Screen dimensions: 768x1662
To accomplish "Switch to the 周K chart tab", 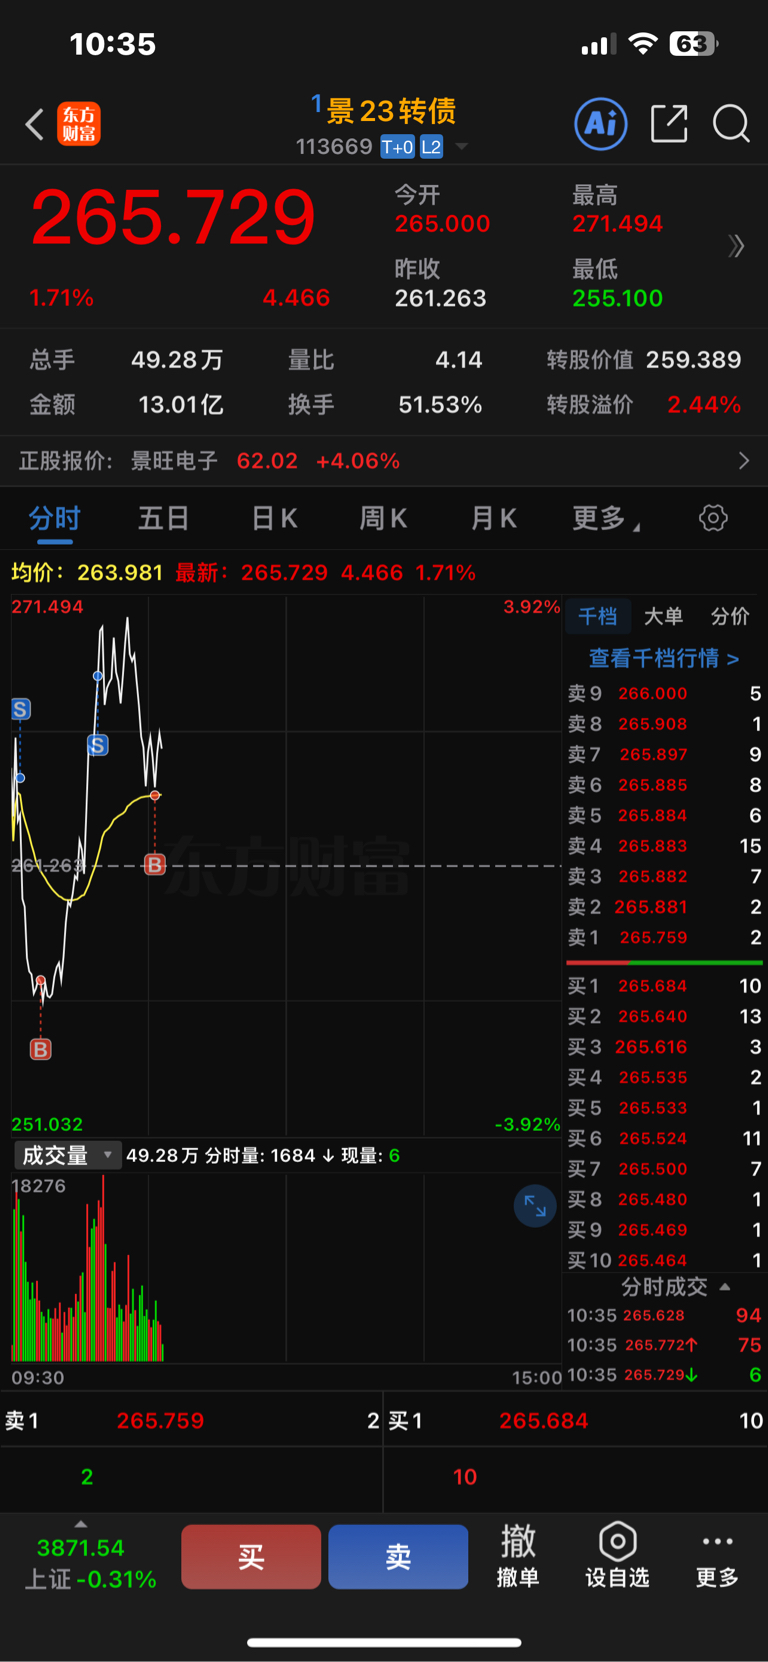I will (x=383, y=518).
